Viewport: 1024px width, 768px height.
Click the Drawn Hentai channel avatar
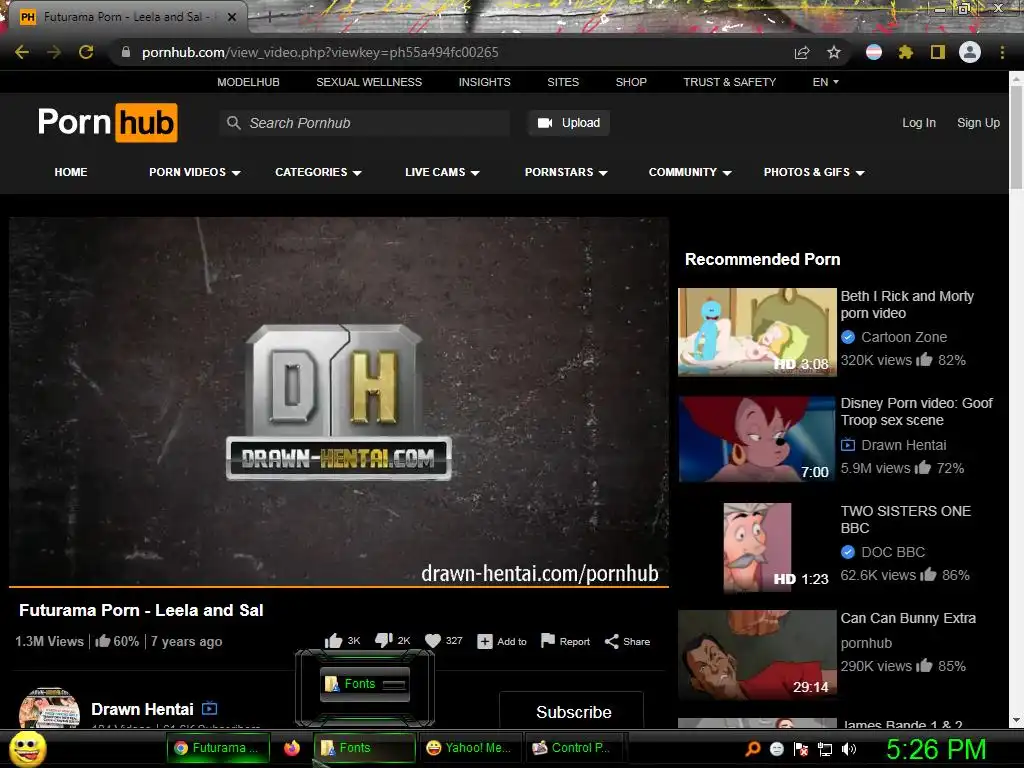(50, 708)
